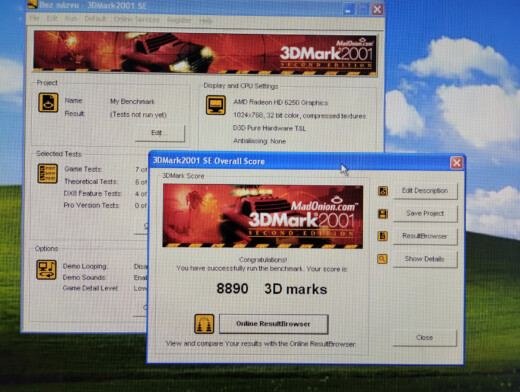This screenshot has width=520, height=392.
Task: Click the 'Pro Version Tests:' label
Action: pyautogui.click(x=91, y=205)
